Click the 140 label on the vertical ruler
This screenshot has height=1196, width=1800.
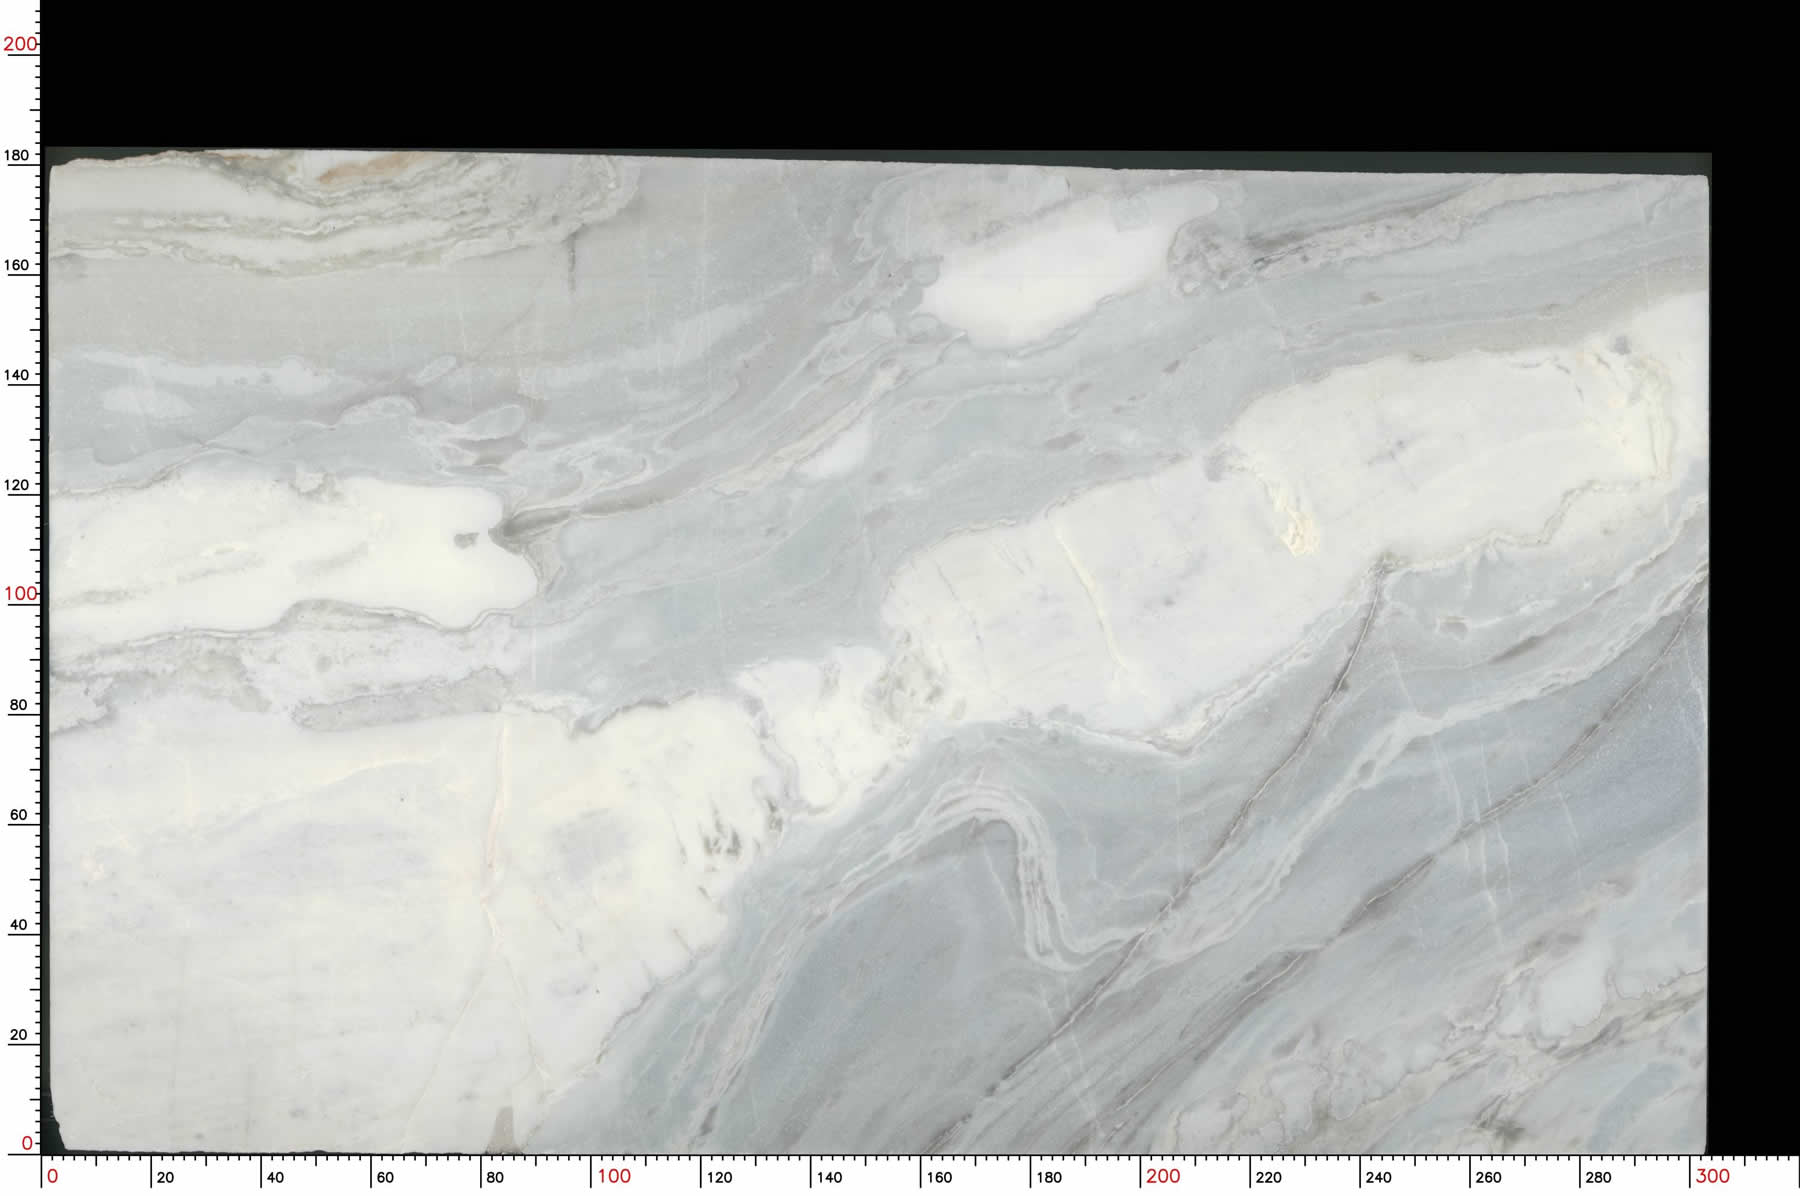(x=17, y=376)
